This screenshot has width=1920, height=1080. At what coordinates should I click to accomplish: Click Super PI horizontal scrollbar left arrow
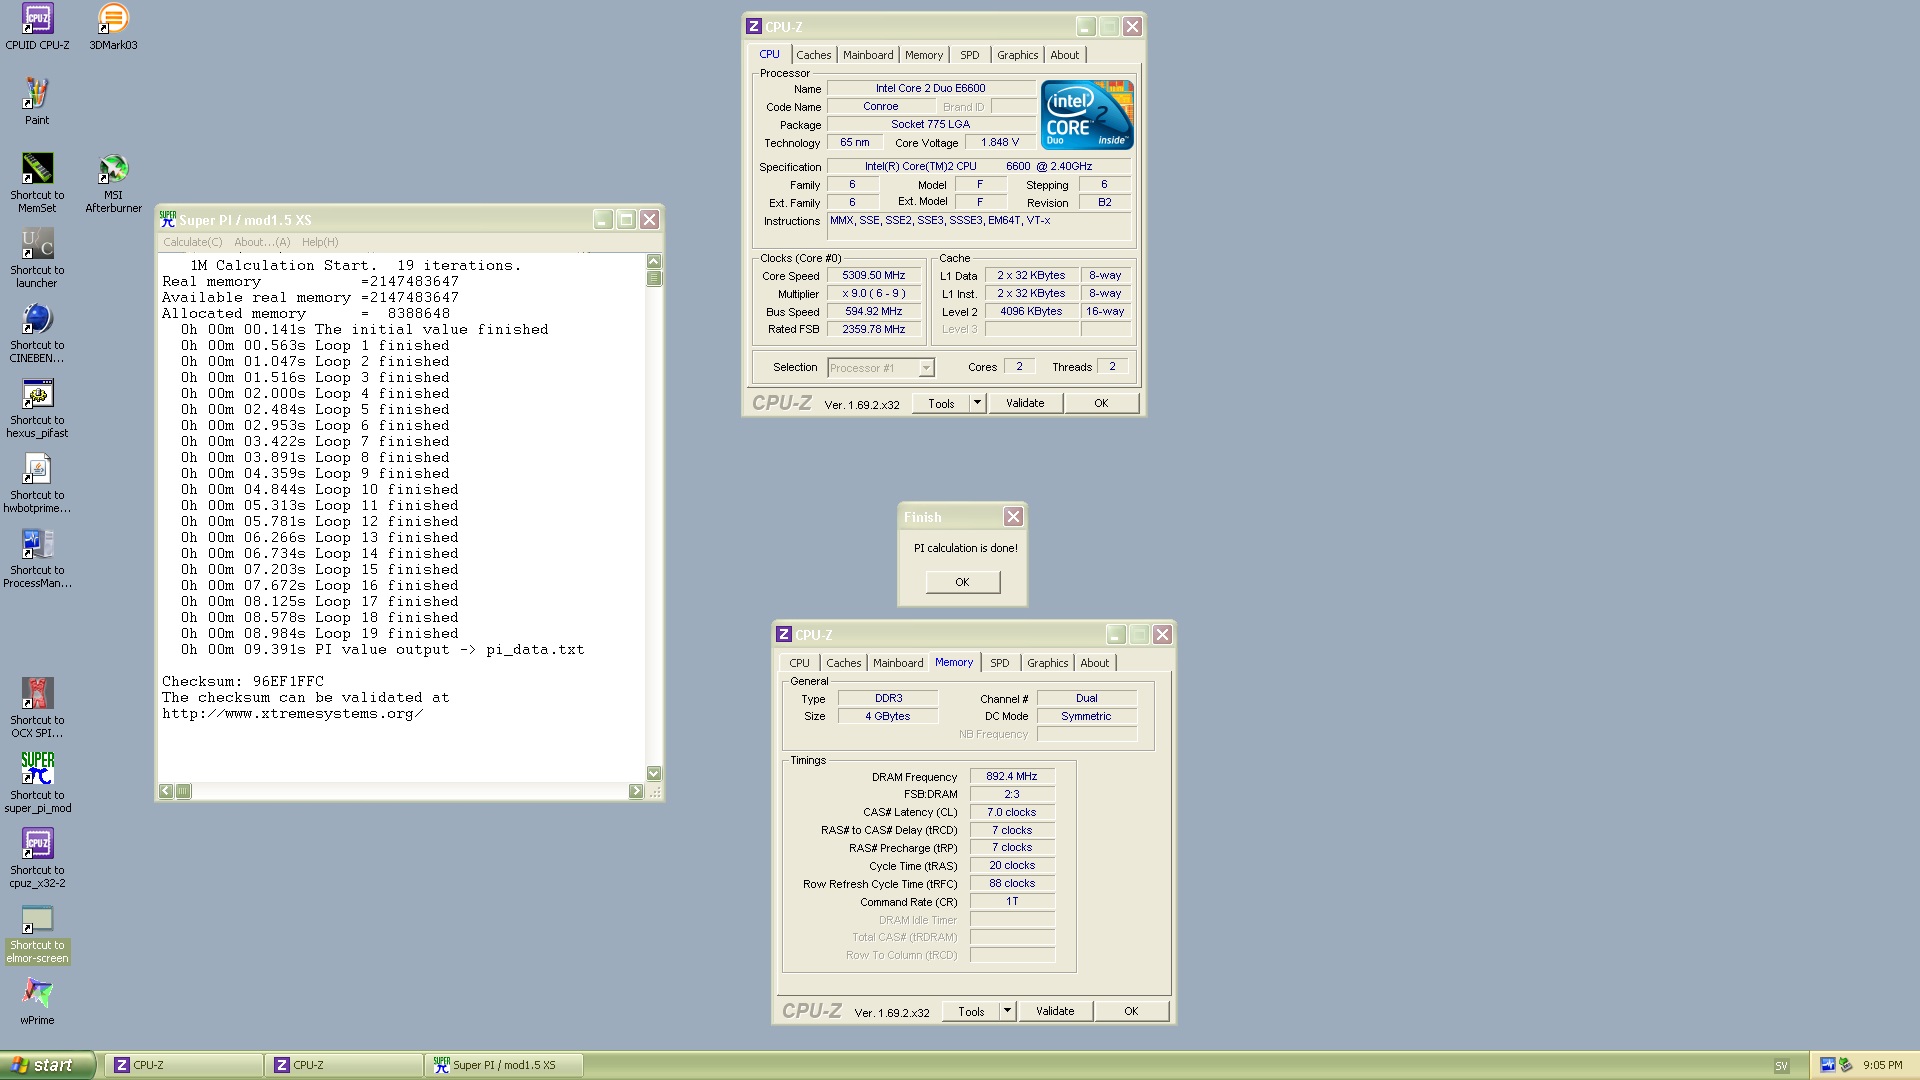pyautogui.click(x=166, y=791)
